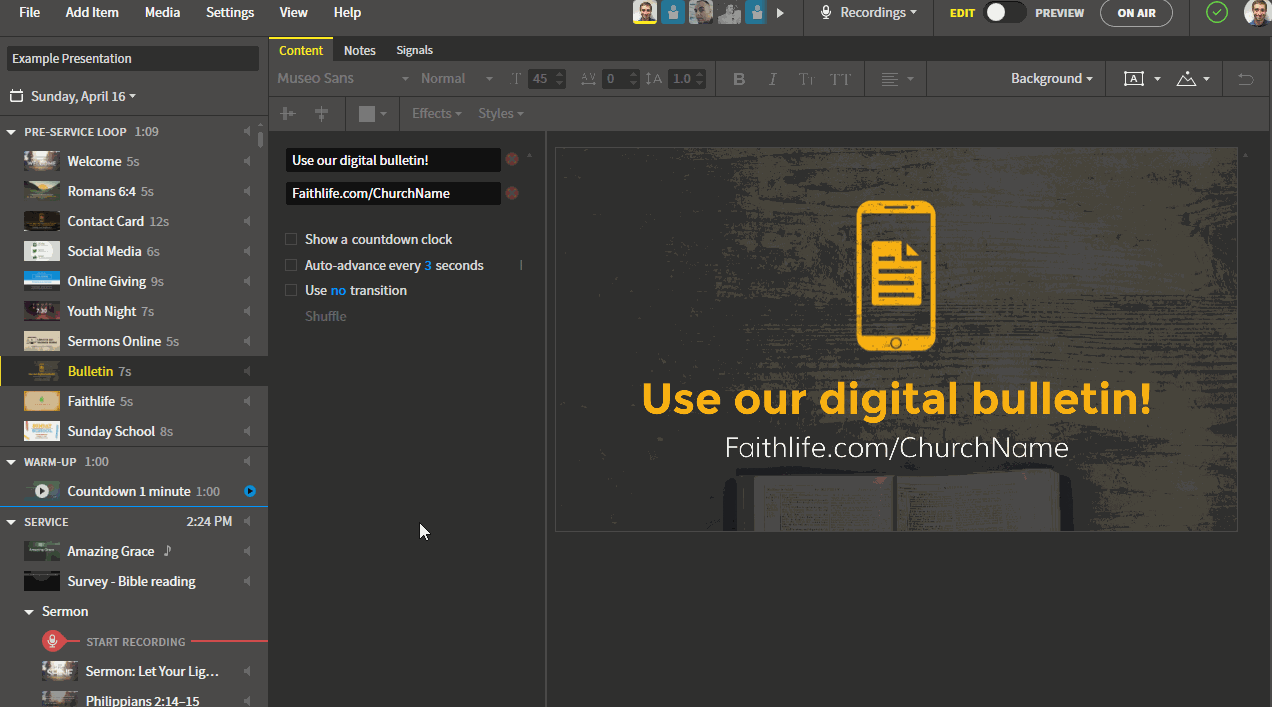The image size is (1272, 707).
Task: Toggle the Edit/Preview switch
Action: click(x=1005, y=12)
